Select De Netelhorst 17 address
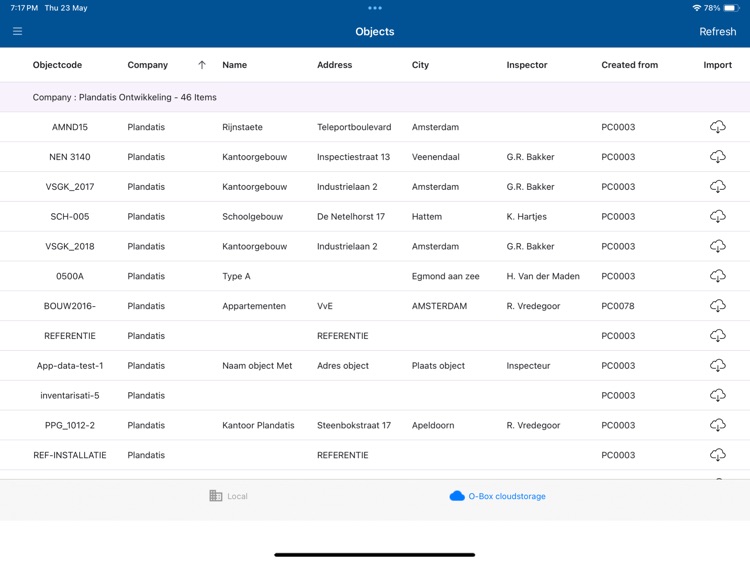The width and height of the screenshot is (750, 562). point(351,216)
